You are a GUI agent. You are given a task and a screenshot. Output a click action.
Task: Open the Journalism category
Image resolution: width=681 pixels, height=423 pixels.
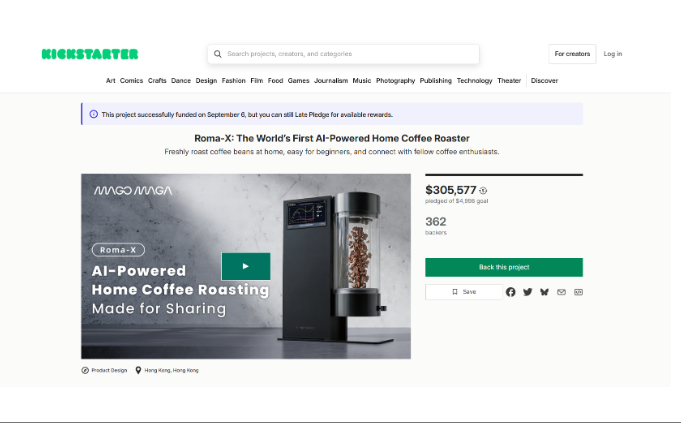pyautogui.click(x=331, y=80)
